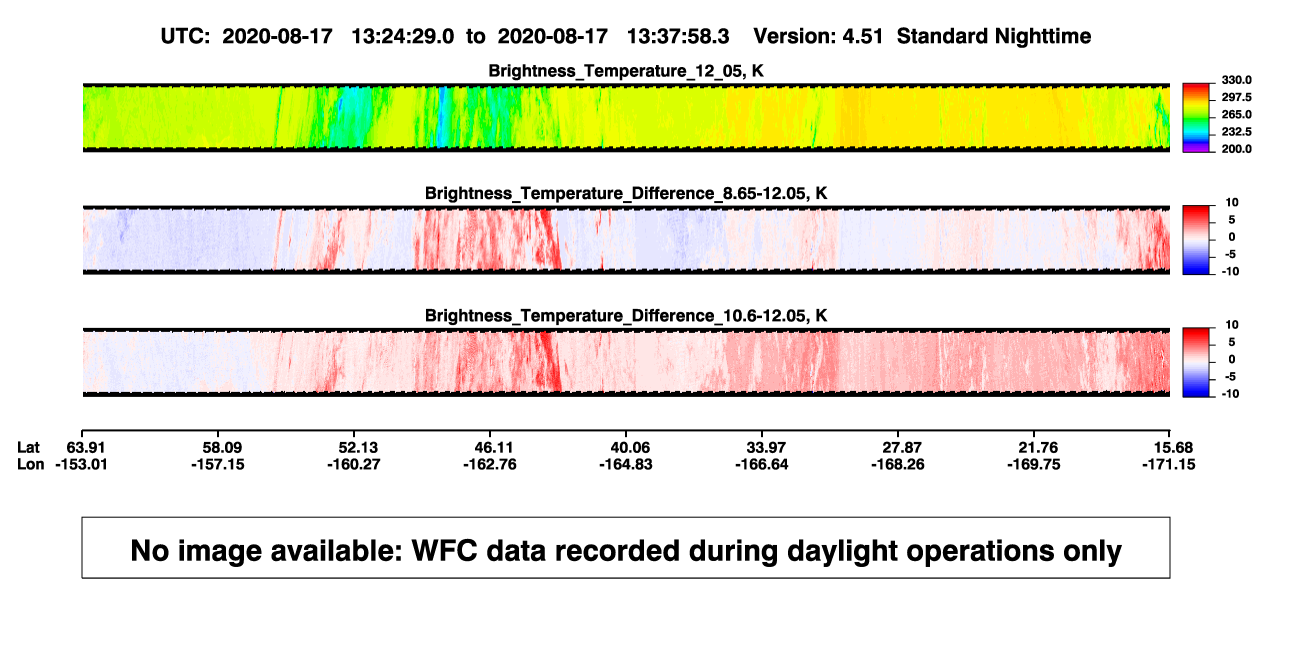1300x667 pixels.
Task: Click longitude value -164.83
Action: point(624,464)
